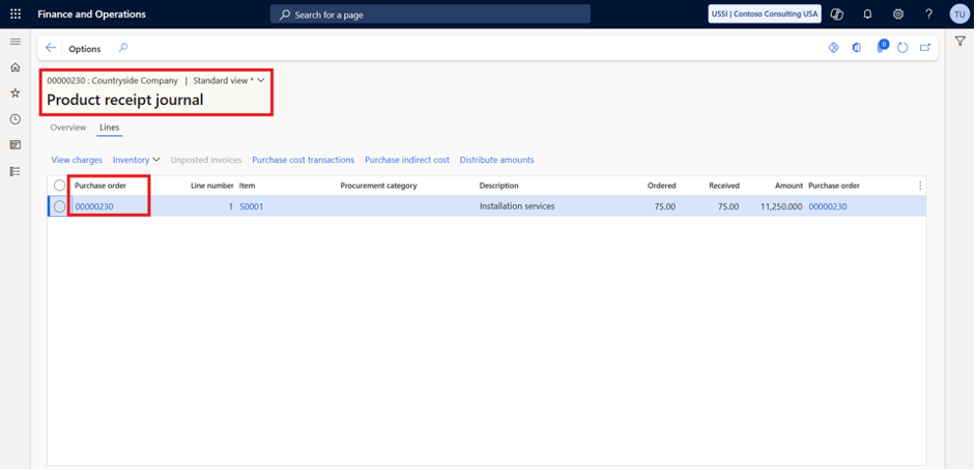The width and height of the screenshot is (977, 470).
Task: Click the Item column header
Action: tap(247, 186)
